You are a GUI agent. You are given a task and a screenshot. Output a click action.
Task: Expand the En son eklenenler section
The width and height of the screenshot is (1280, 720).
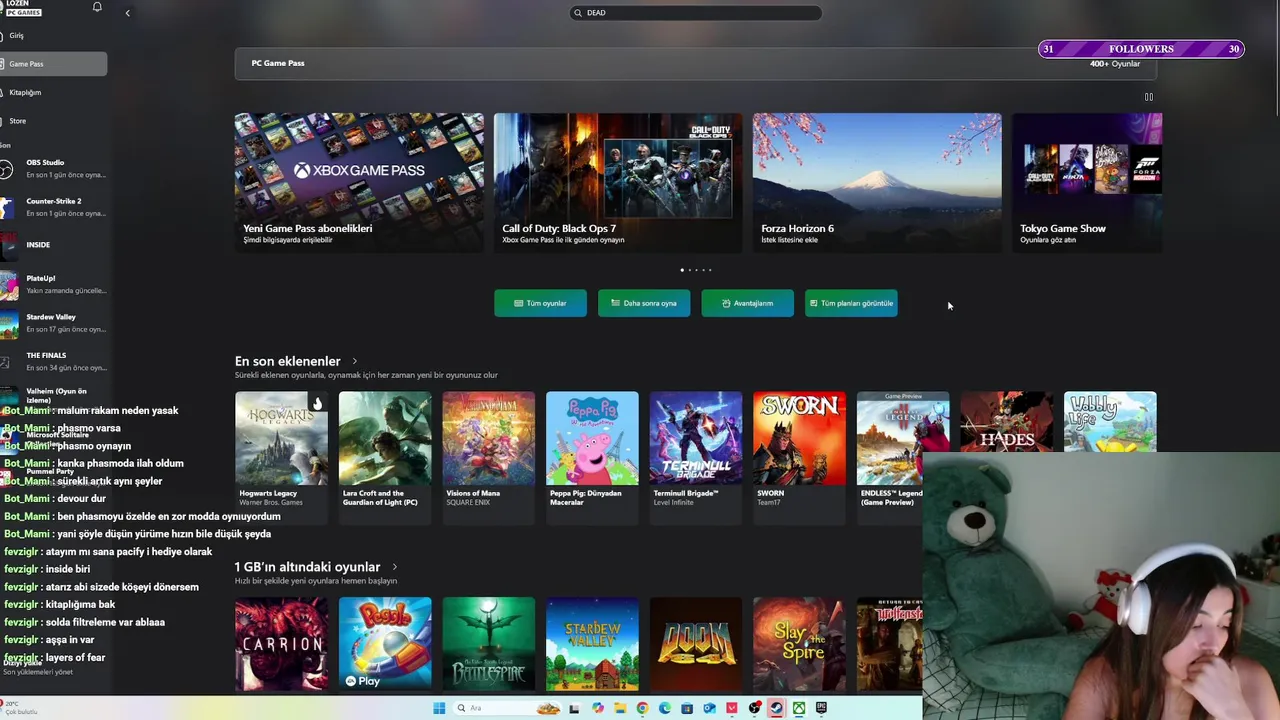354,361
